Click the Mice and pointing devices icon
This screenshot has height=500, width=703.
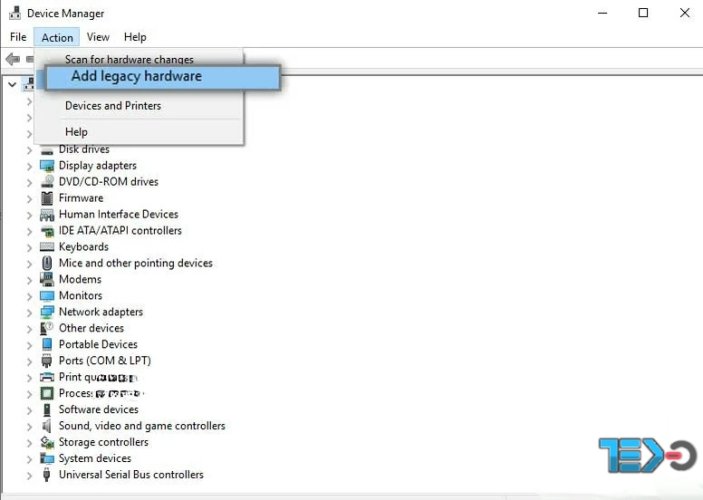(x=47, y=263)
